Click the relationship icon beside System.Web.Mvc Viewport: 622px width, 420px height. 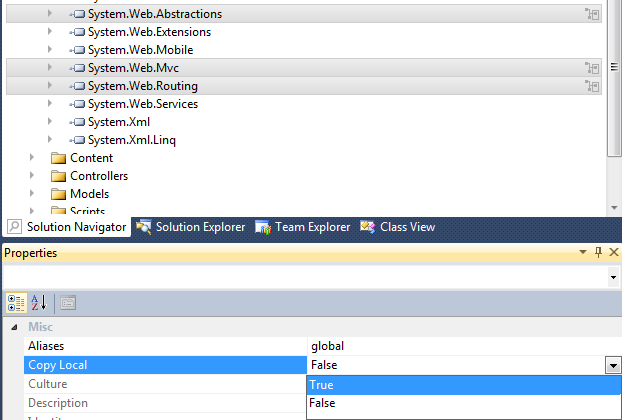592,68
